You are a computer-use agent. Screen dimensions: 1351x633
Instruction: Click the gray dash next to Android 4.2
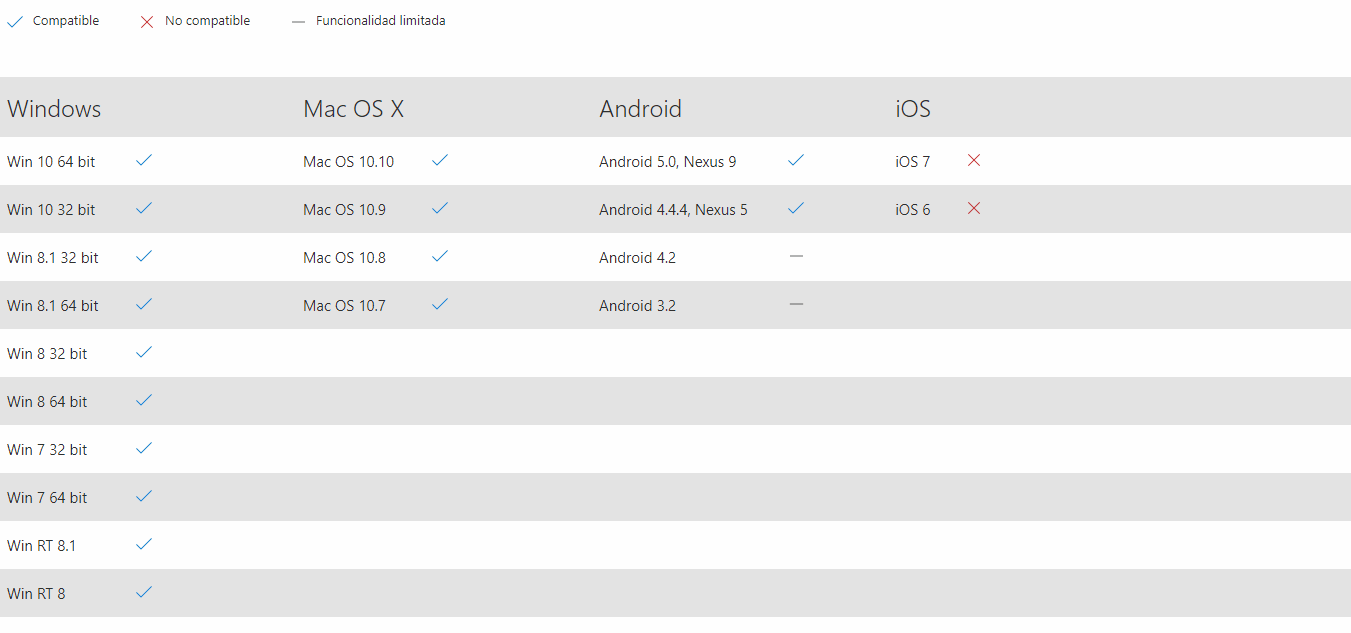[x=796, y=256]
